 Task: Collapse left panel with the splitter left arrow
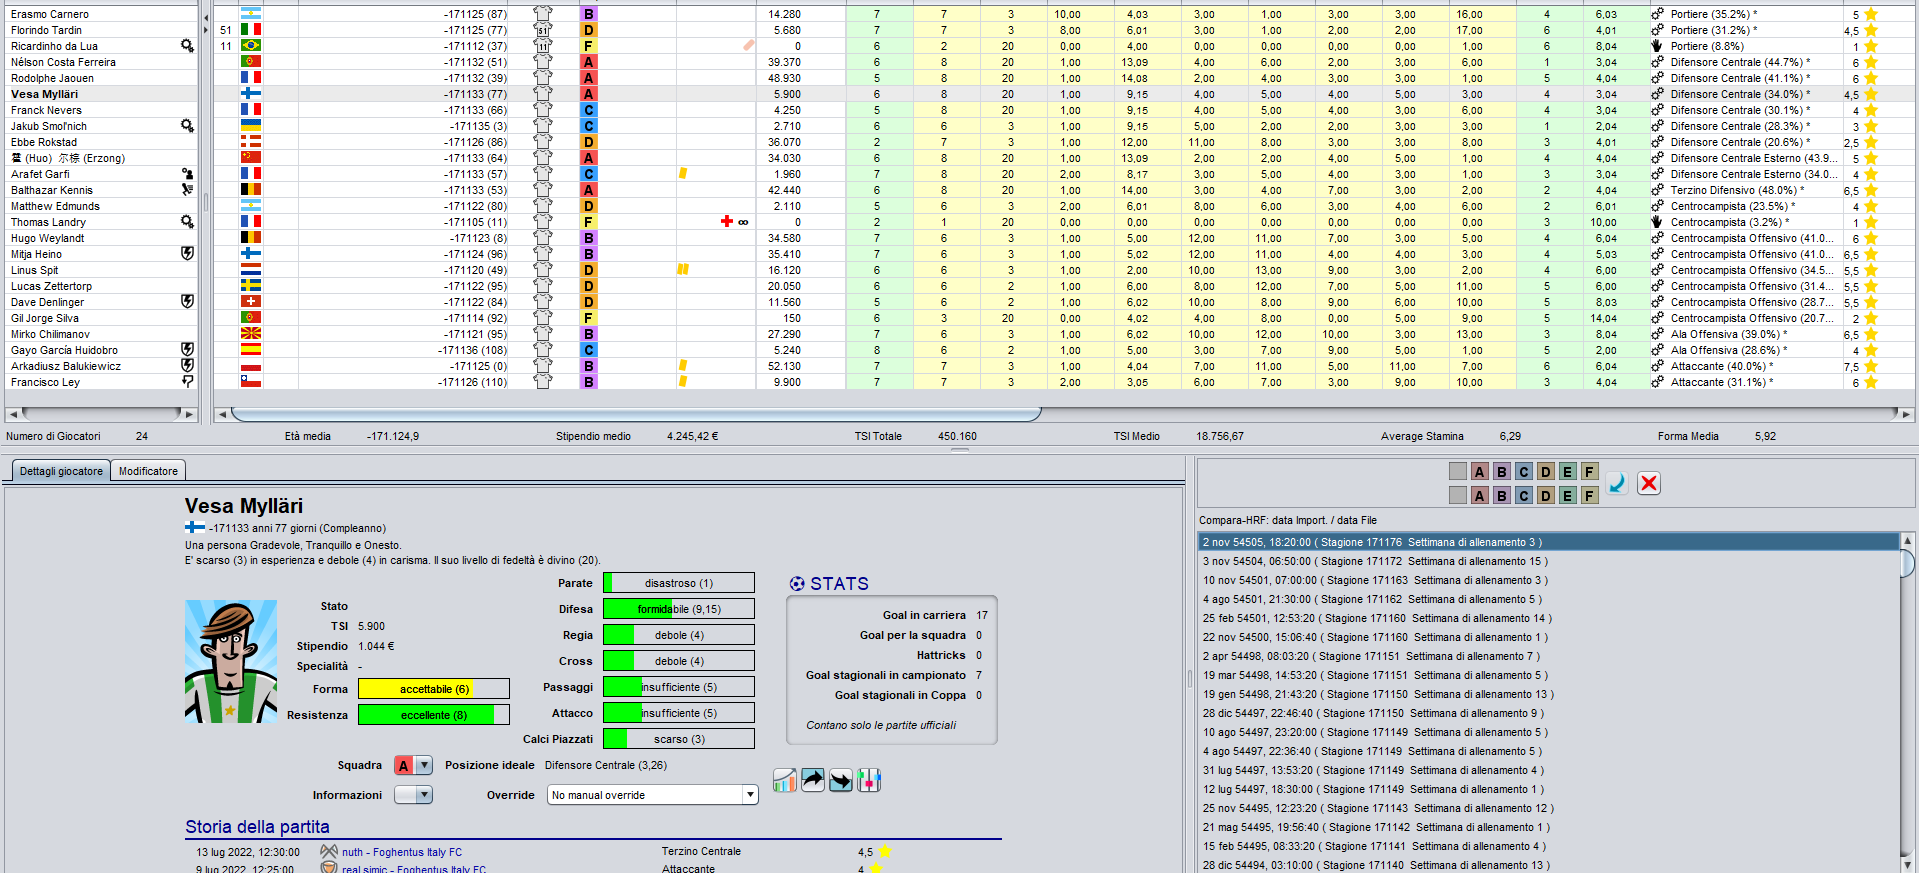click(x=206, y=18)
